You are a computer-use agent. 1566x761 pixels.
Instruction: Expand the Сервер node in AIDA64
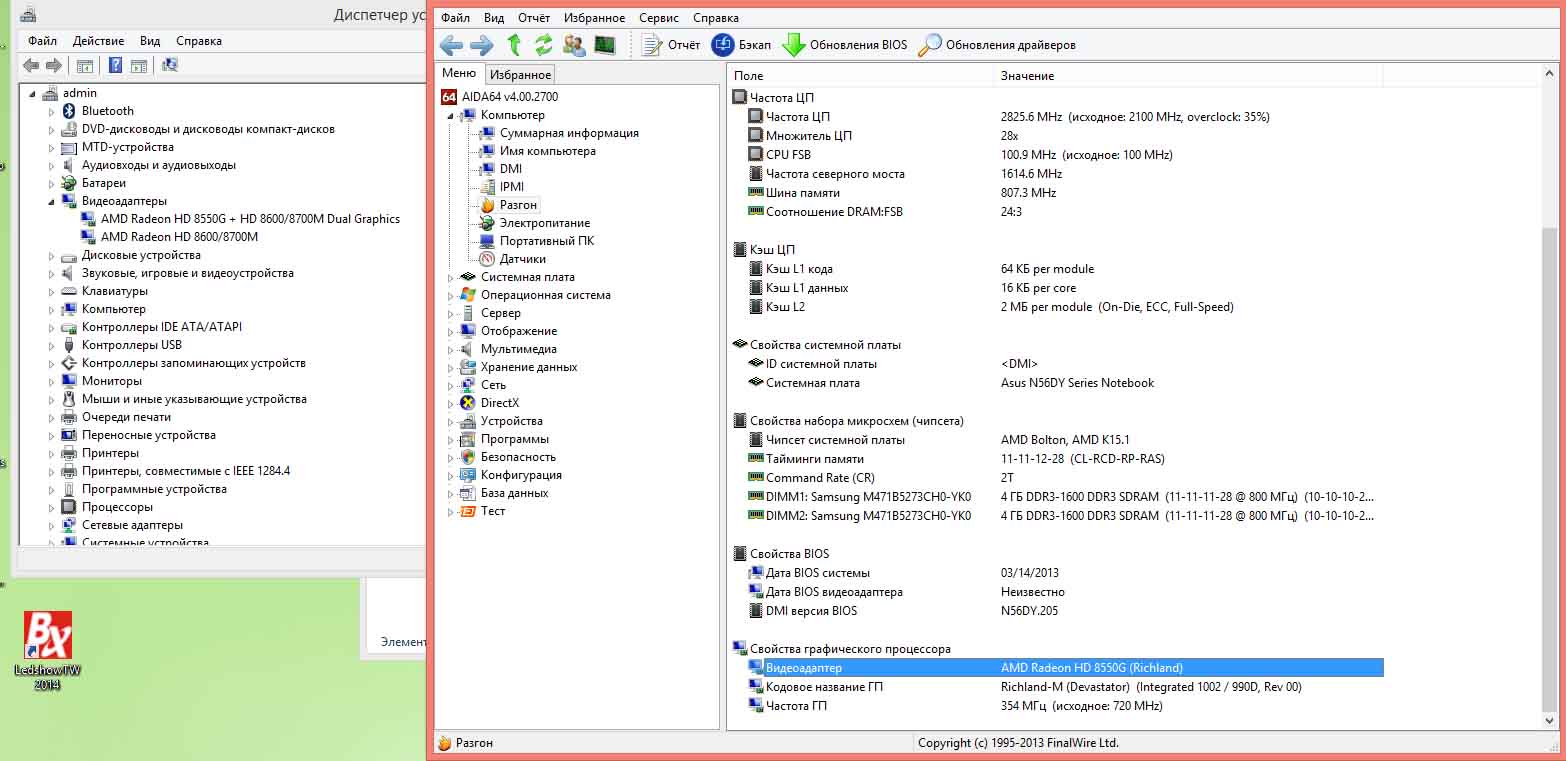coord(451,313)
